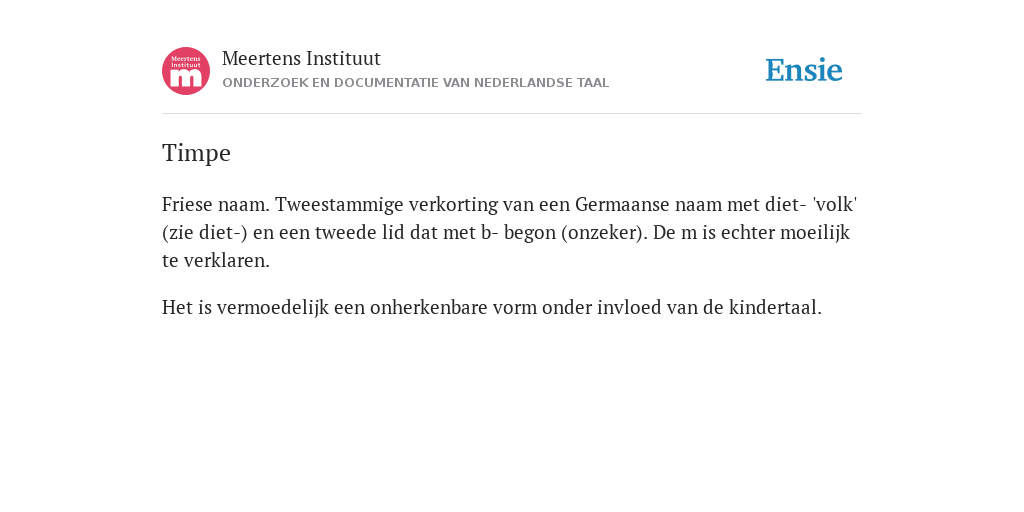Viewport: 1024px width, 512px height.
Task: Open the blue Ensie logo
Action: coord(804,70)
